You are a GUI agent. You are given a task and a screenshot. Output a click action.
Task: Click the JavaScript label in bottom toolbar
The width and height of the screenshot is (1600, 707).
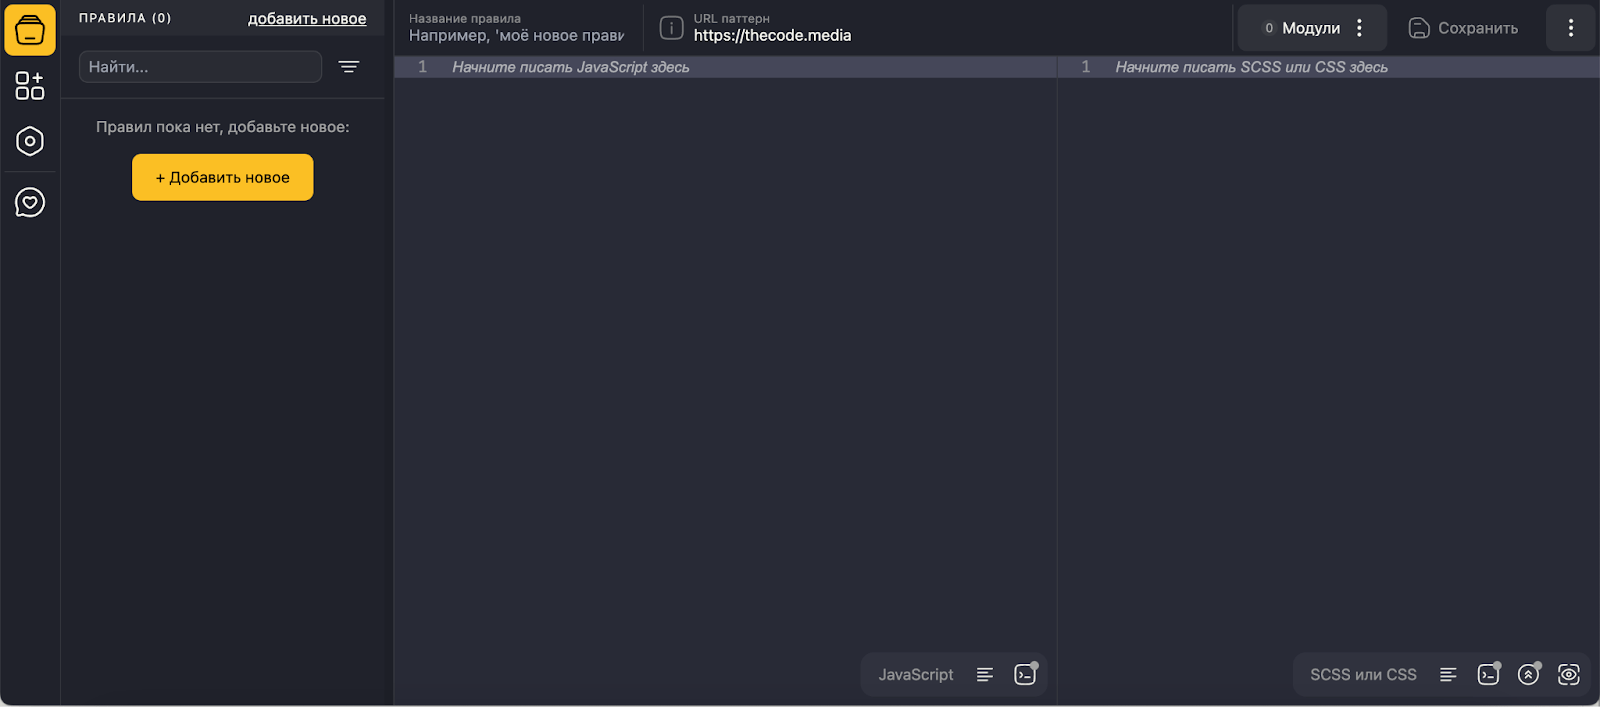pyautogui.click(x=916, y=675)
